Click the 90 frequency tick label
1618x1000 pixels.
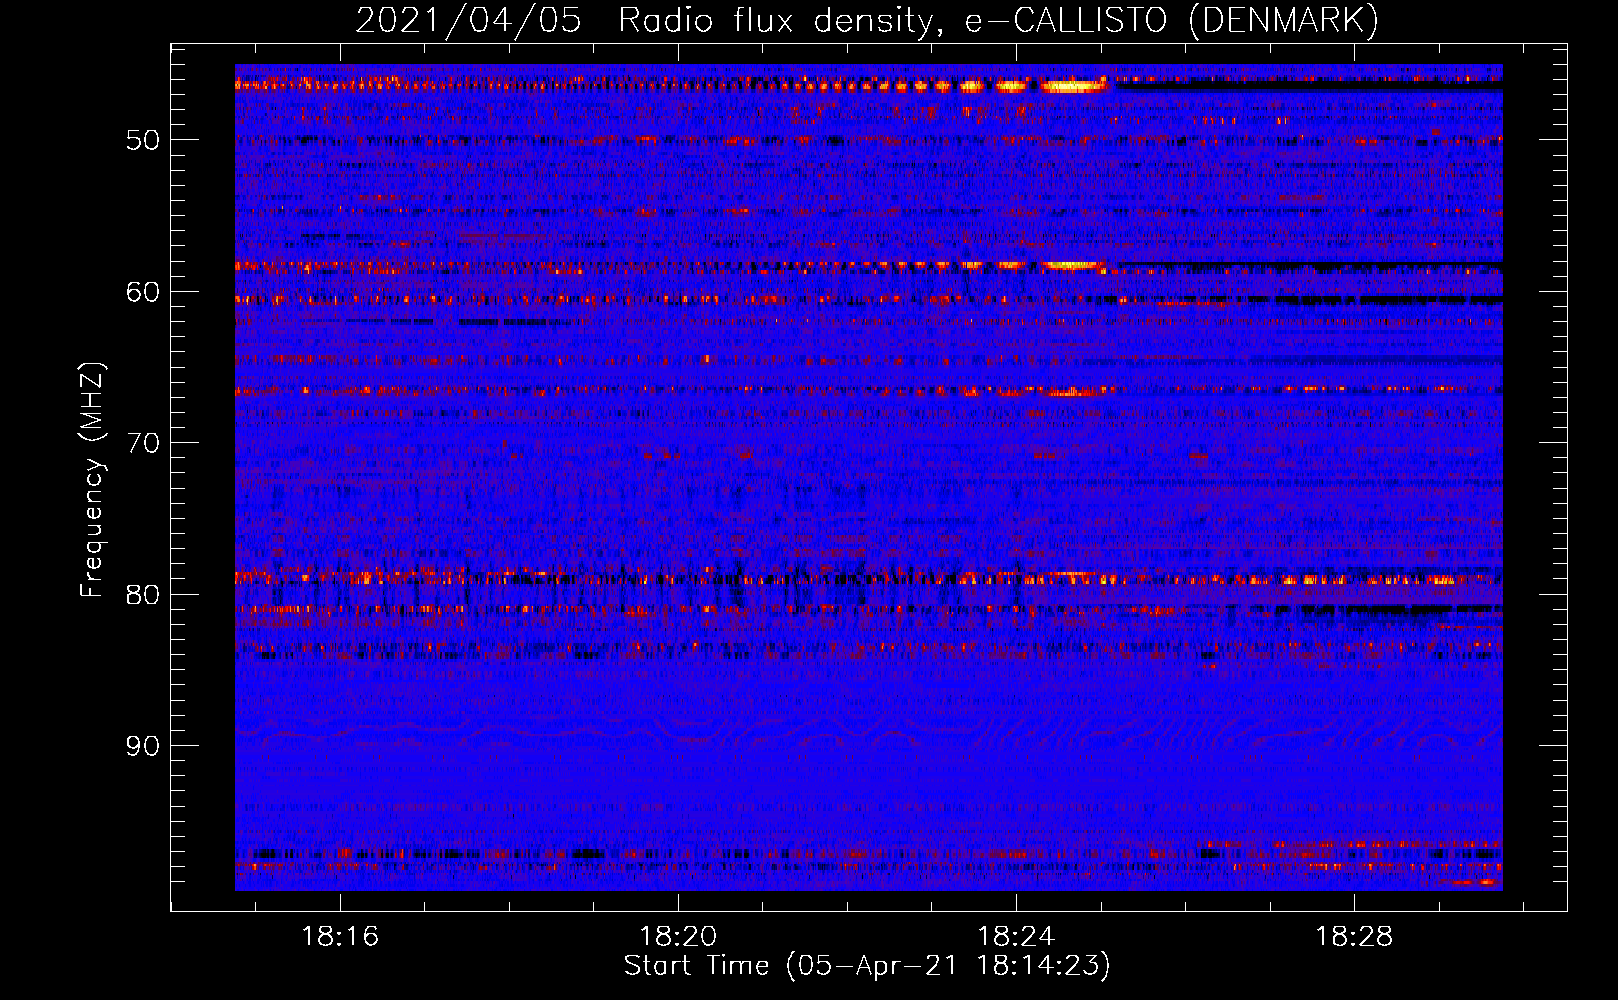tap(143, 746)
